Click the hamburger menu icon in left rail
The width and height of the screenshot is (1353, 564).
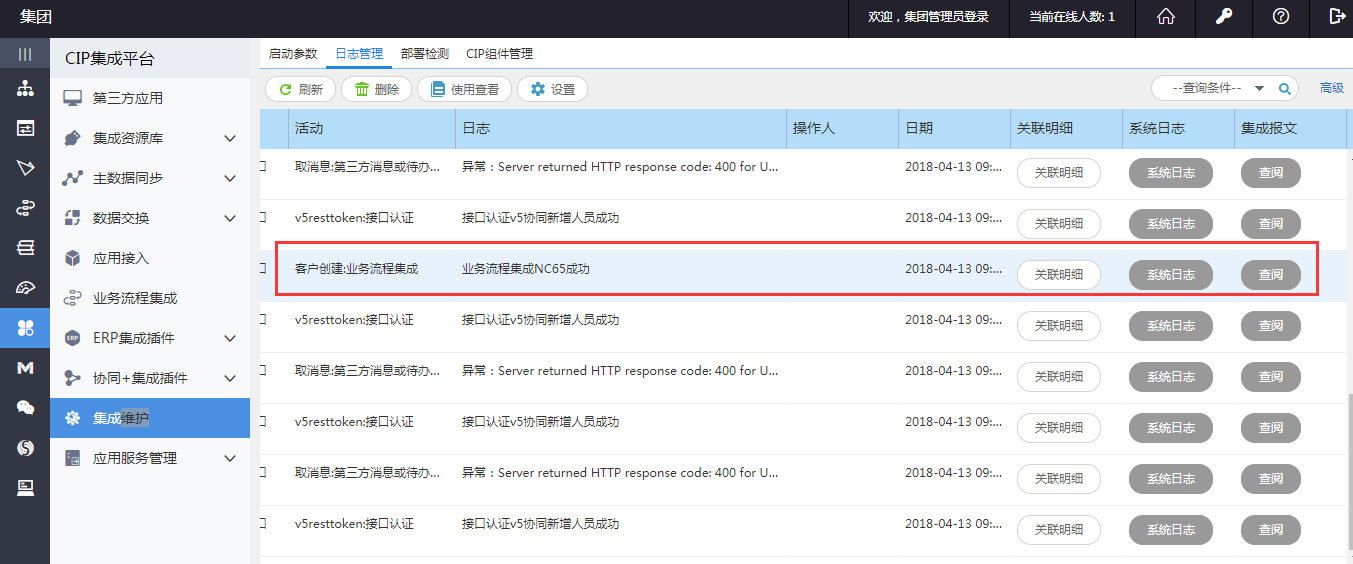coord(25,54)
